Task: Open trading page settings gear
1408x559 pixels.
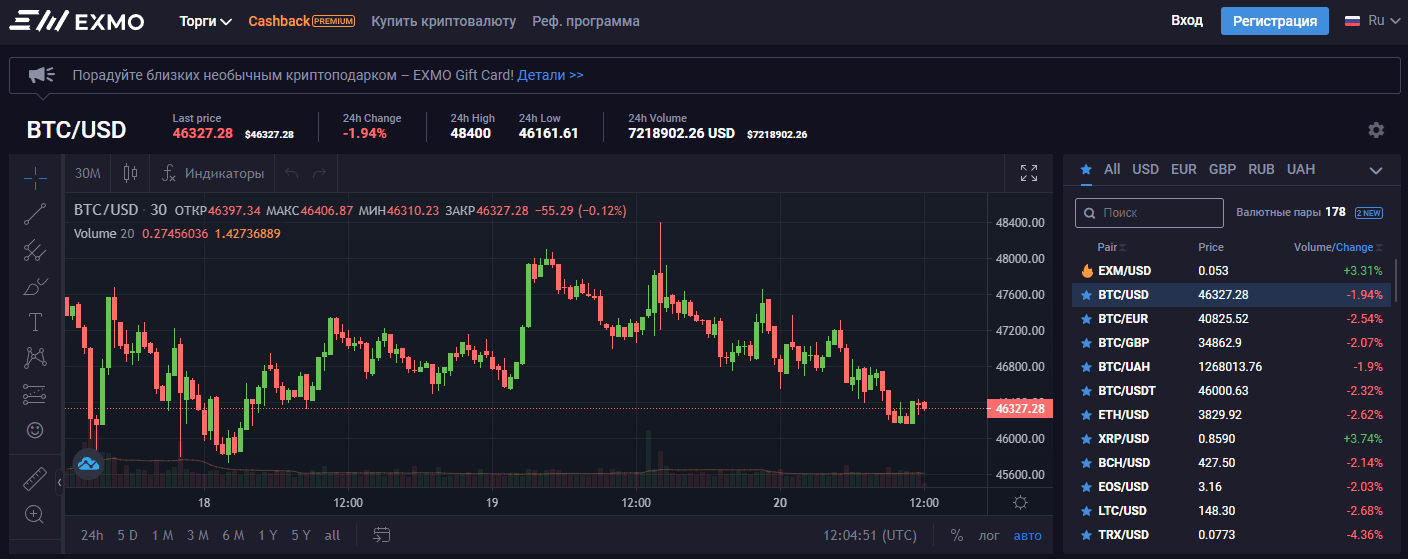Action: pos(1376,130)
